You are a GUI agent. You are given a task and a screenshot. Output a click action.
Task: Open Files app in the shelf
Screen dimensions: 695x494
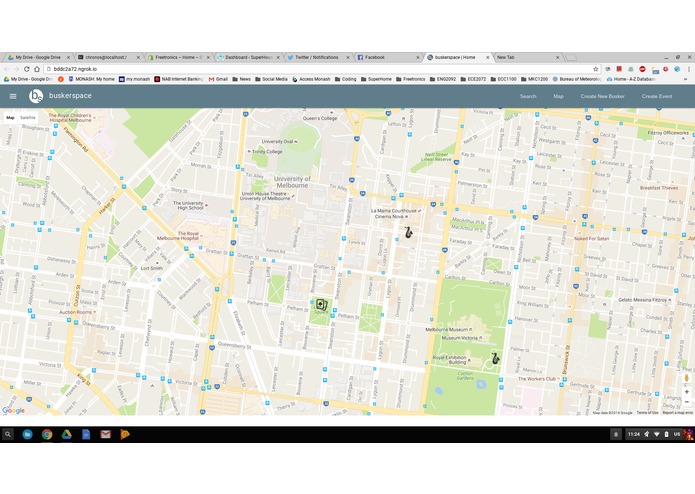(x=27, y=434)
